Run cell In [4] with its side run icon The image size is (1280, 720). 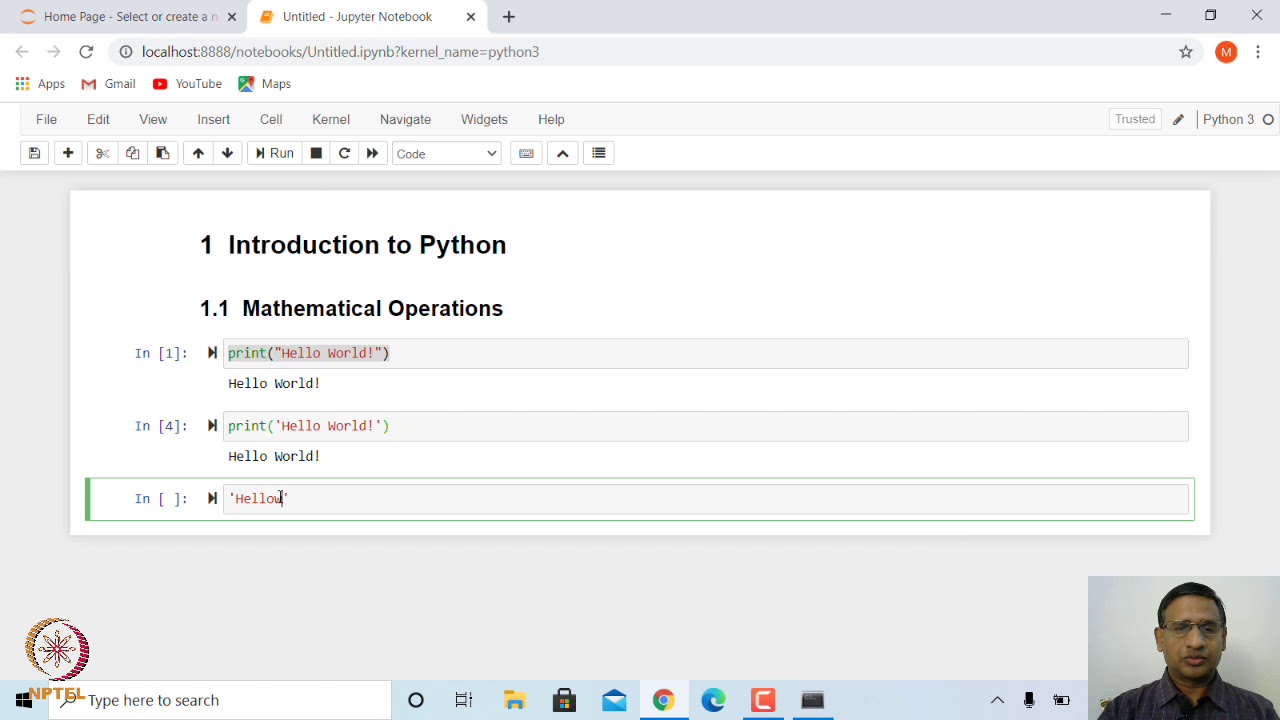(212, 426)
